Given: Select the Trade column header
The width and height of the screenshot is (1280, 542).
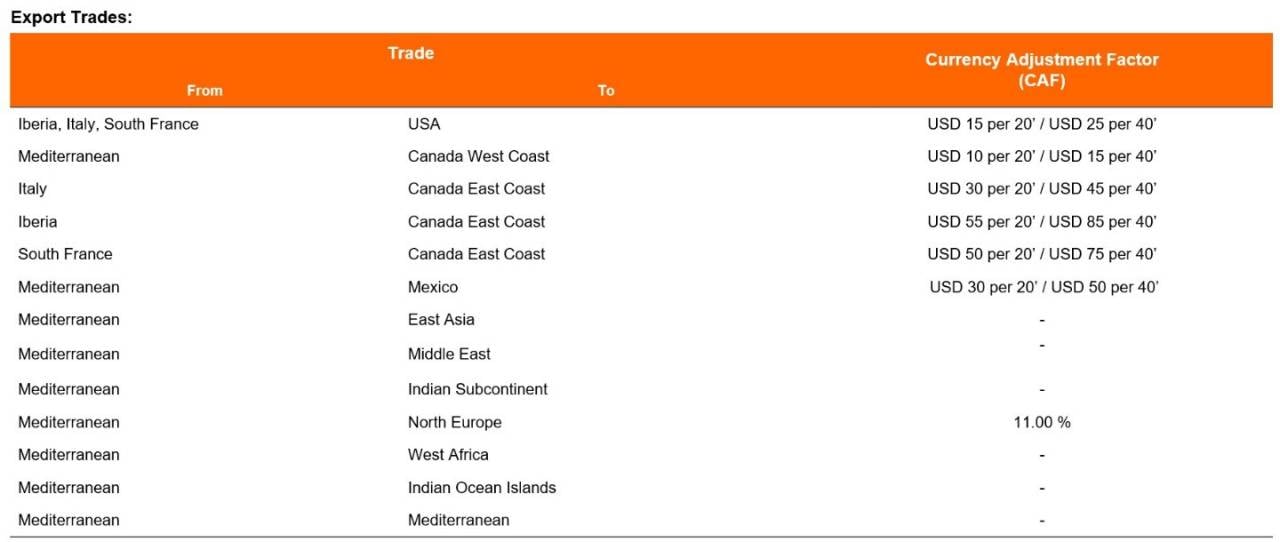Looking at the screenshot, I should 411,53.
